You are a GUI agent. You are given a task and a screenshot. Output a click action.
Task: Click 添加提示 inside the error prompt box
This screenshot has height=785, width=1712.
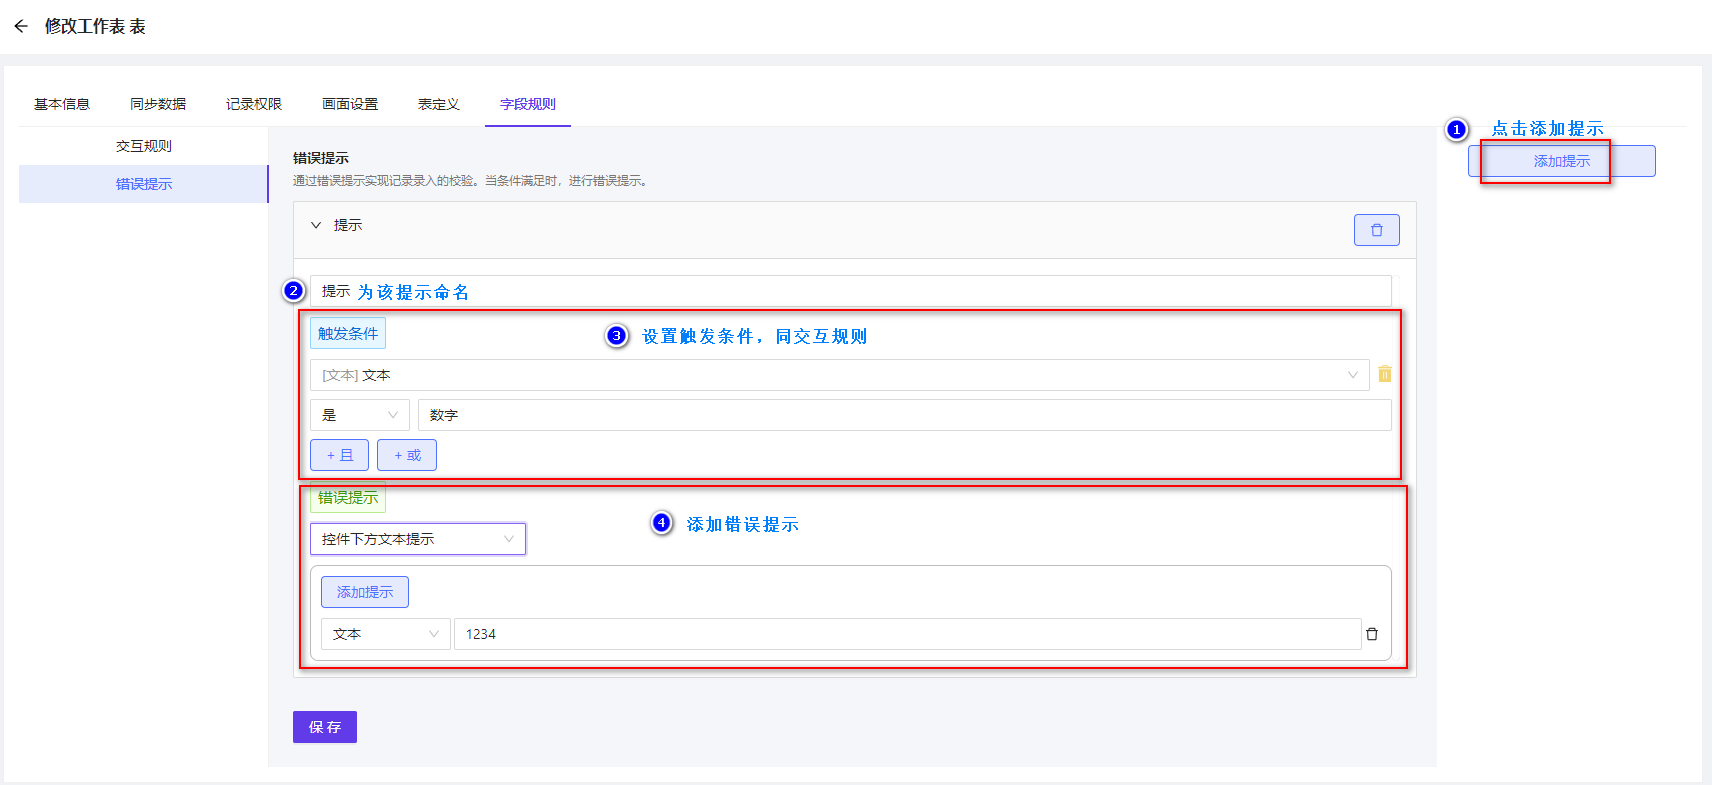[x=365, y=592]
